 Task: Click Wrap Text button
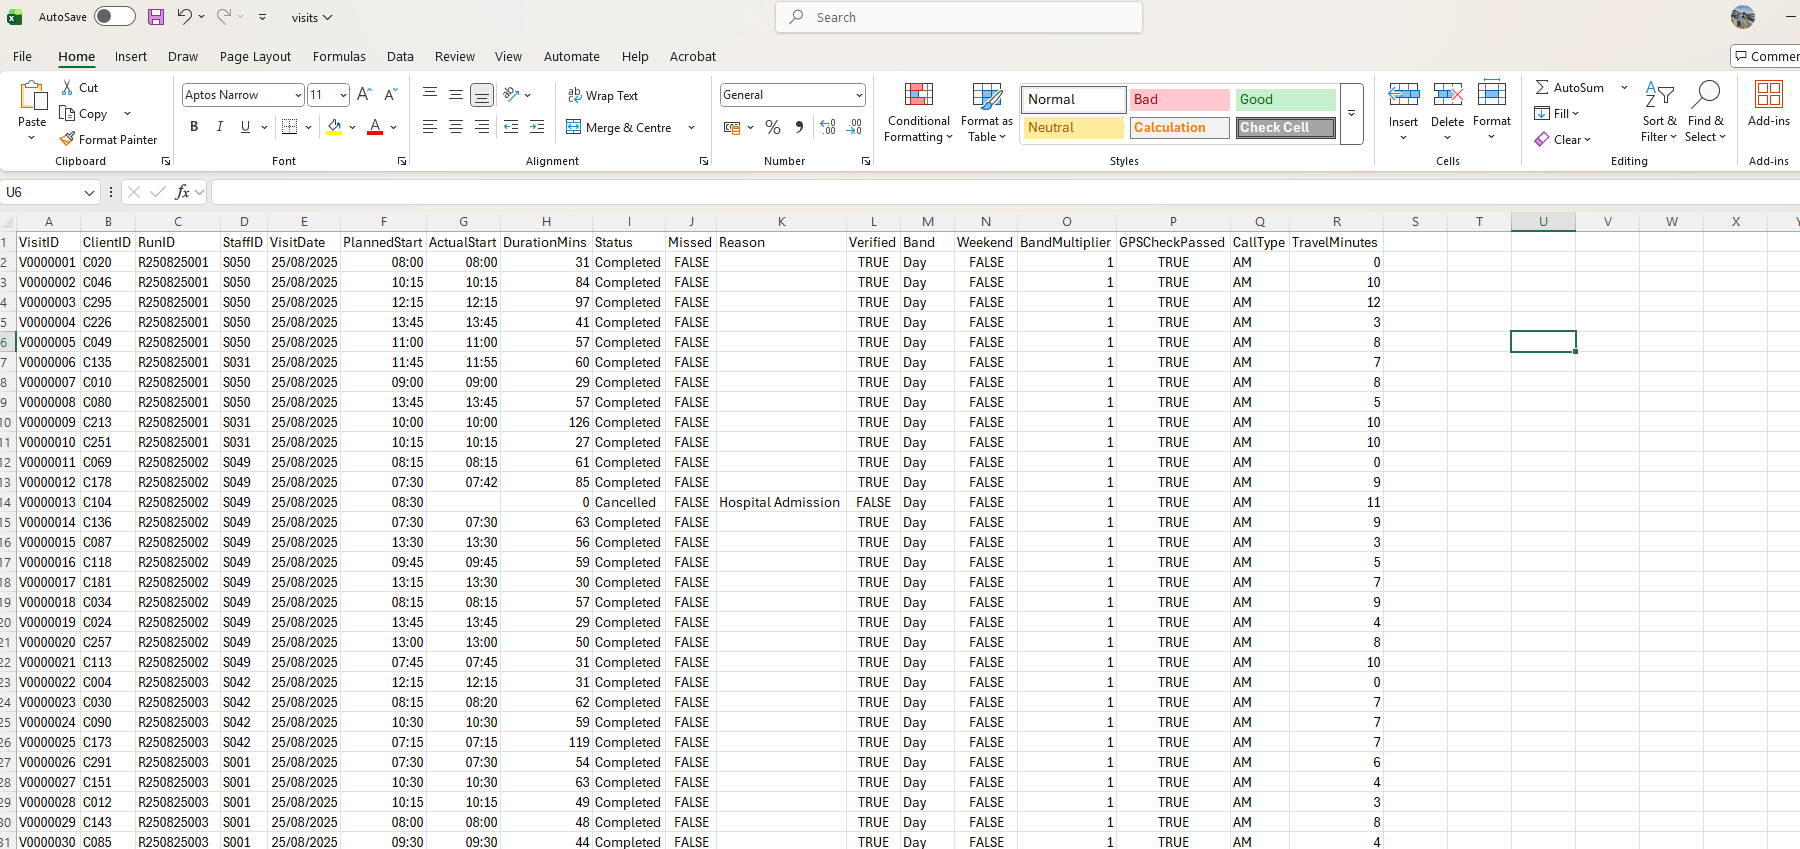603,96
